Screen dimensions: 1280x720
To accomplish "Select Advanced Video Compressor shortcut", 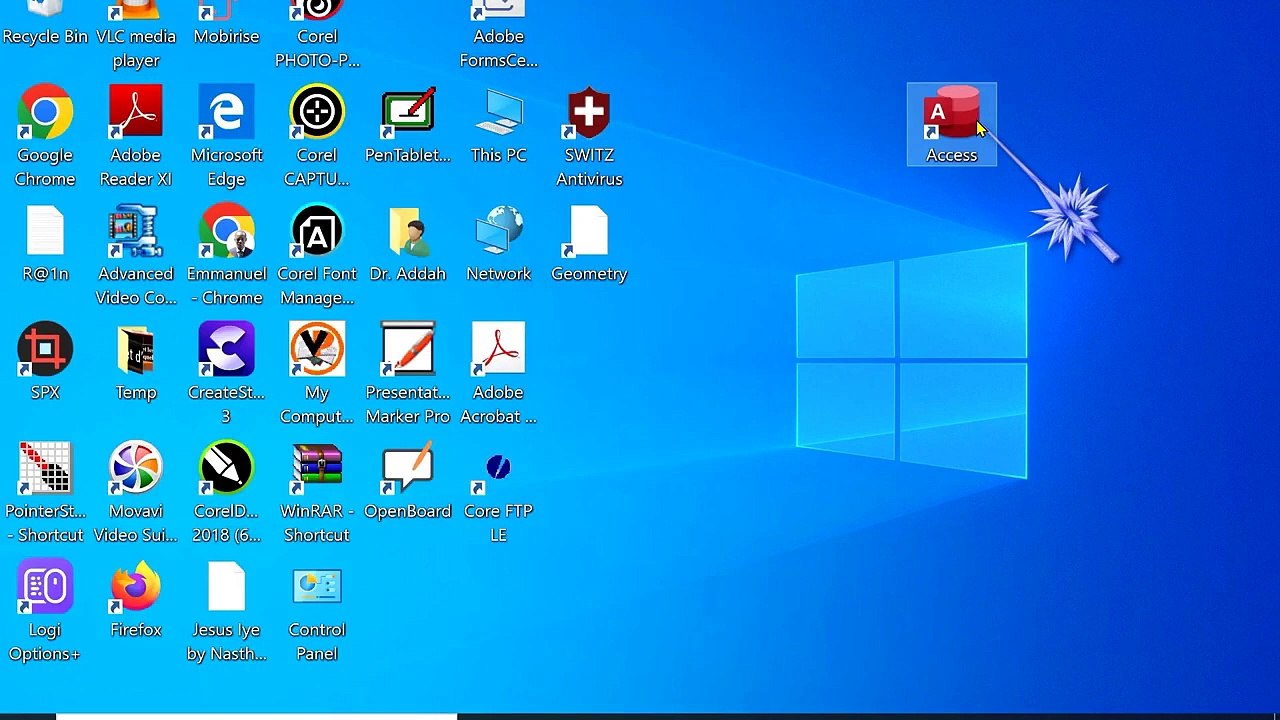I will [x=136, y=256].
